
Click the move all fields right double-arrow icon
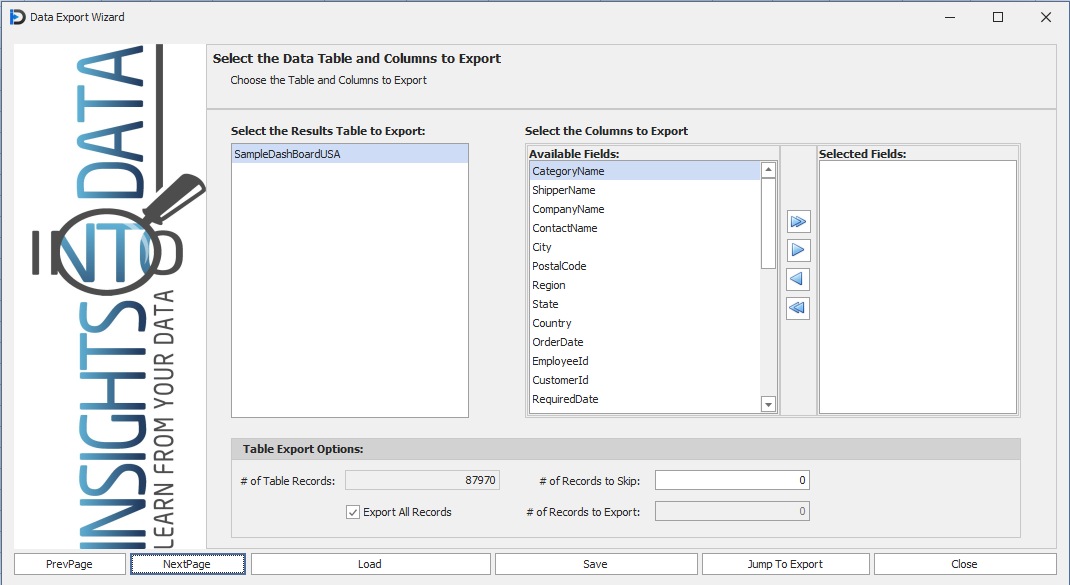click(798, 221)
